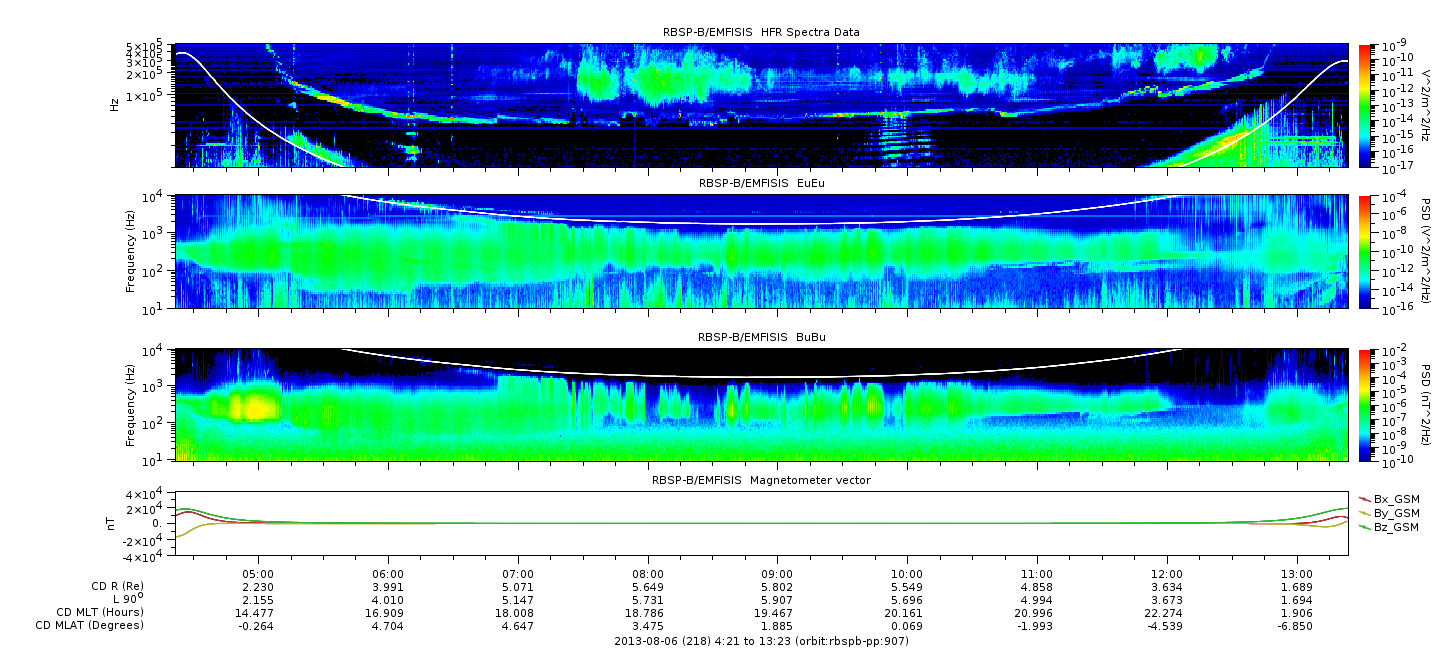Click the By_GSM yellow legend line marker

[x=1364, y=512]
